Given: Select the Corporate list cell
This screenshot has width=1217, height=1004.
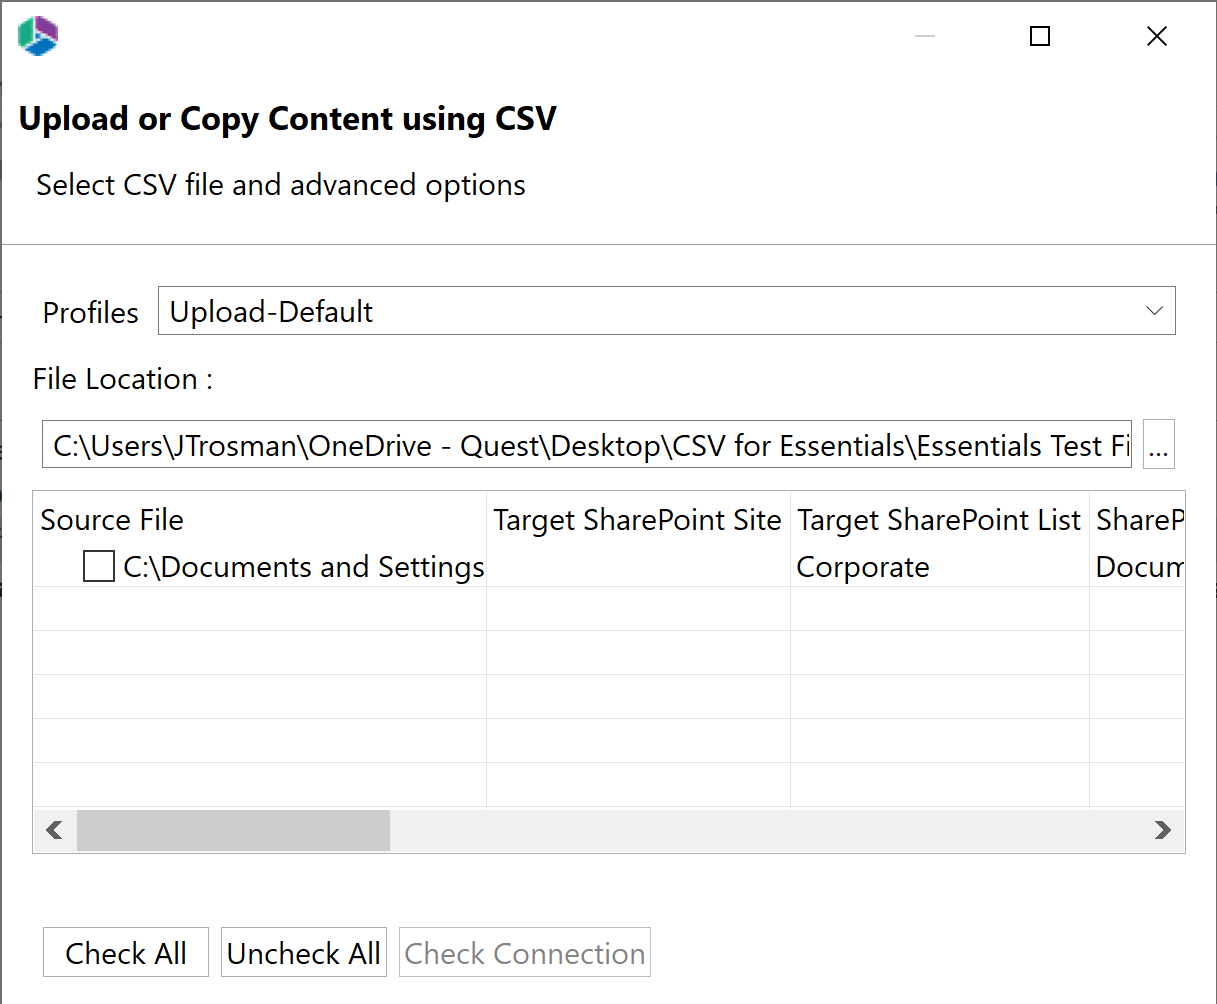Looking at the screenshot, I should click(863, 567).
